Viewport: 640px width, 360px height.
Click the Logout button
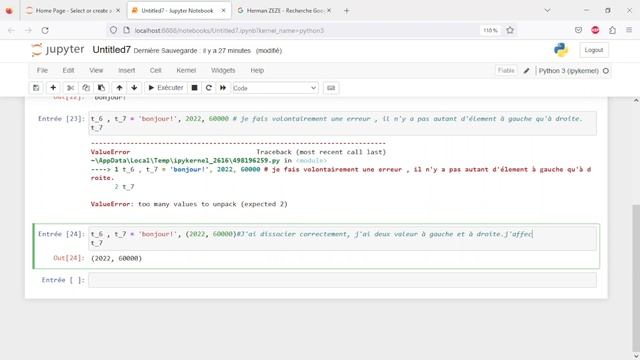[x=593, y=50]
